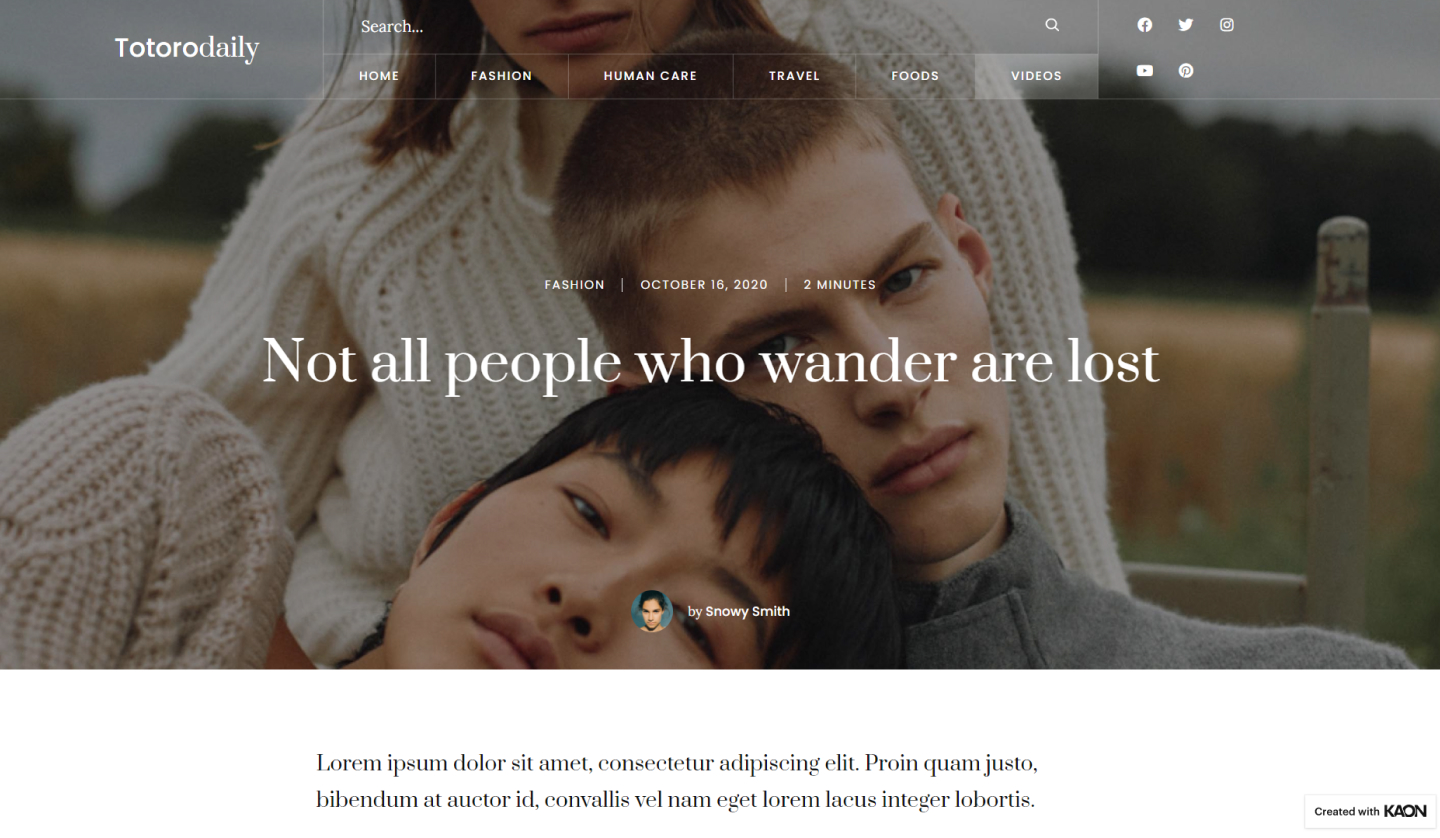Select the Videos menu item
This screenshot has height=838, width=1440.
pos(1036,76)
